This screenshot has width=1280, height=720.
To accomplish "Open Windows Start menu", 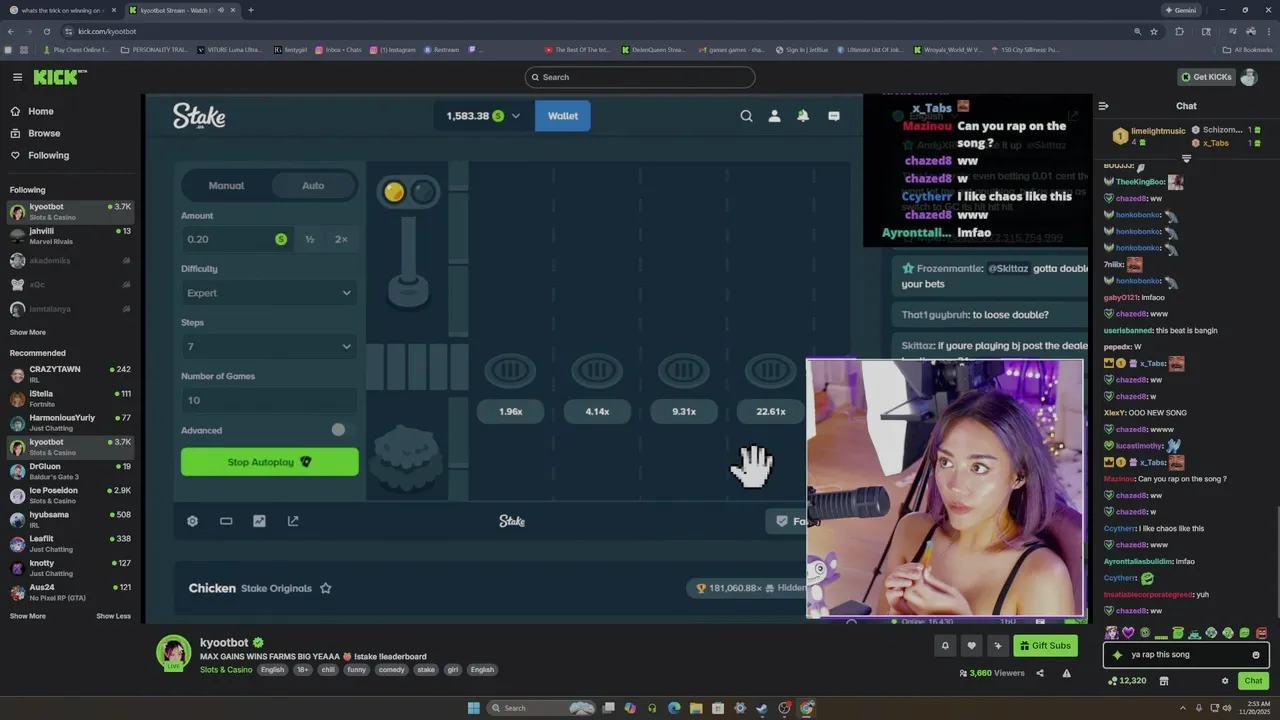I will (x=474, y=708).
